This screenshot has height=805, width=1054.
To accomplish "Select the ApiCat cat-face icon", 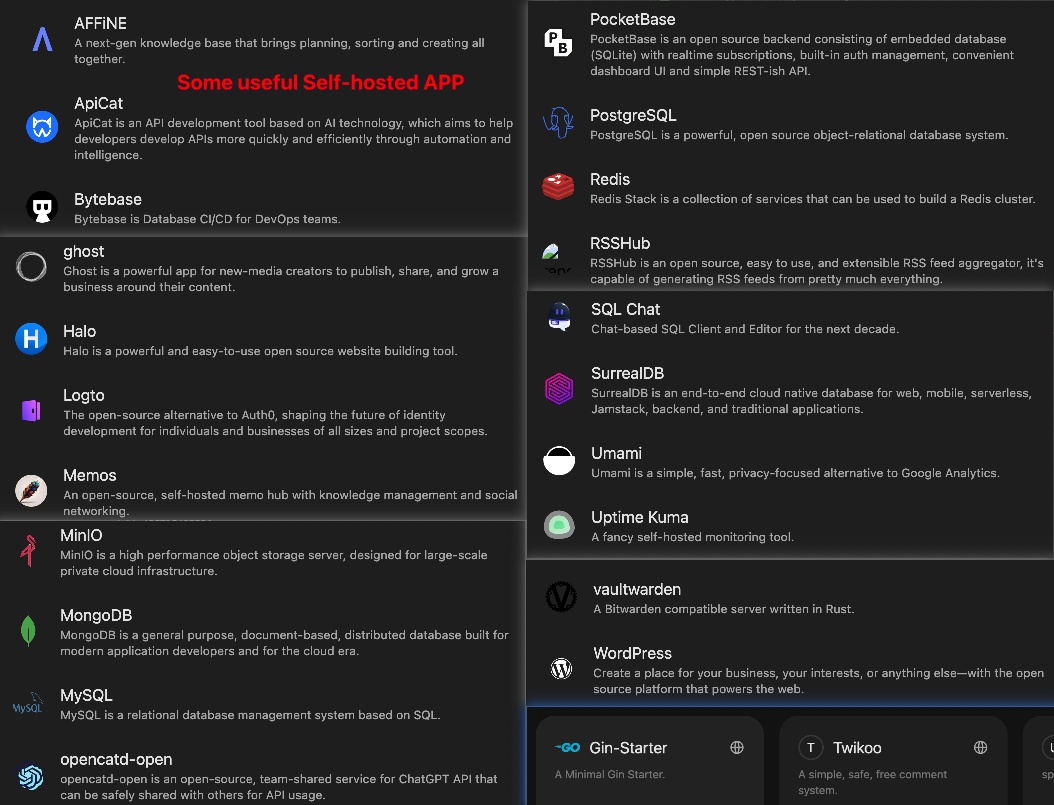I will [x=42, y=127].
